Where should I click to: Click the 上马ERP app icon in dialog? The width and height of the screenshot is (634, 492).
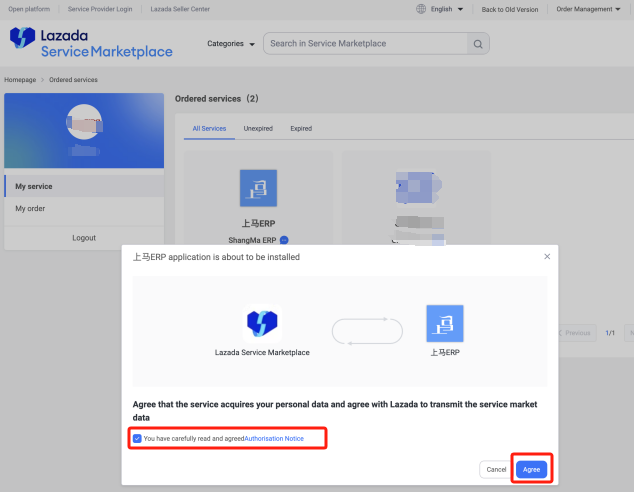pos(445,323)
